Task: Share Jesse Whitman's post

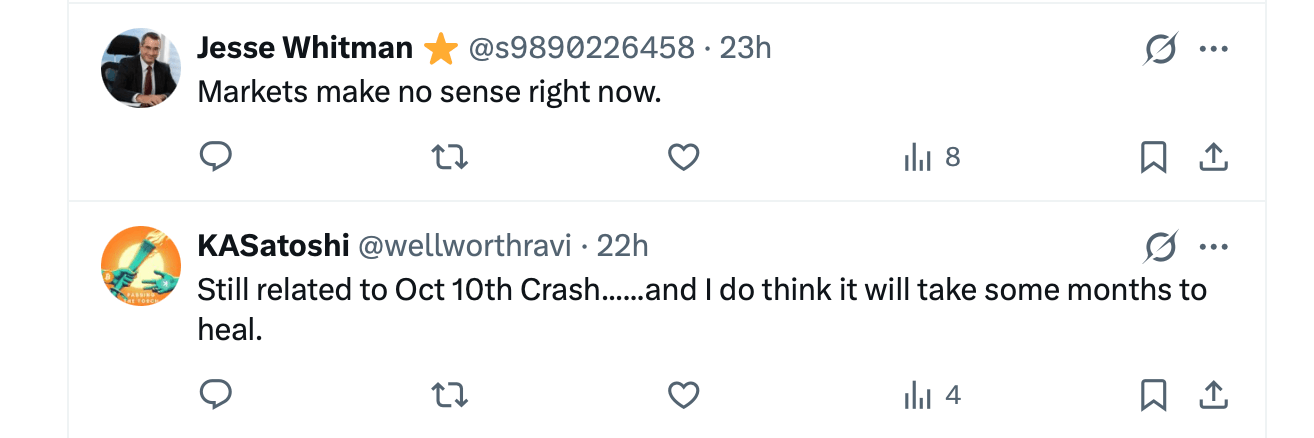Action: (1212, 157)
